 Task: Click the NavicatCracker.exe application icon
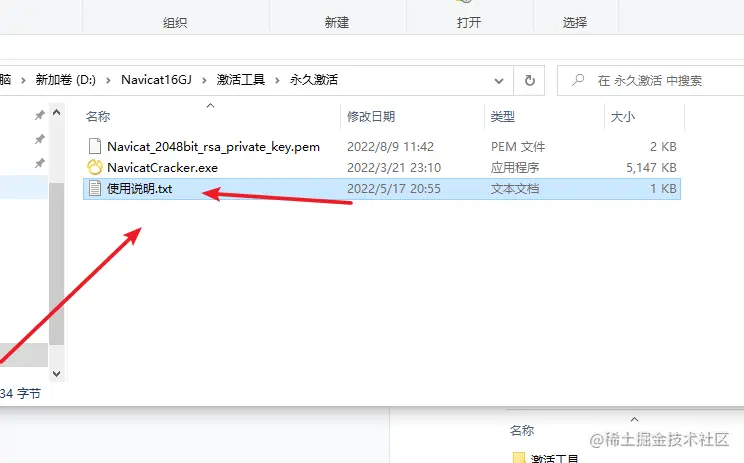[x=95, y=167]
